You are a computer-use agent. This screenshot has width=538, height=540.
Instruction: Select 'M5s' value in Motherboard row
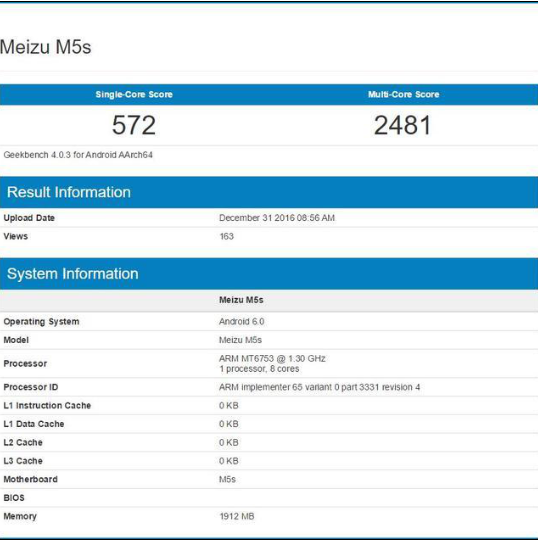(227, 479)
